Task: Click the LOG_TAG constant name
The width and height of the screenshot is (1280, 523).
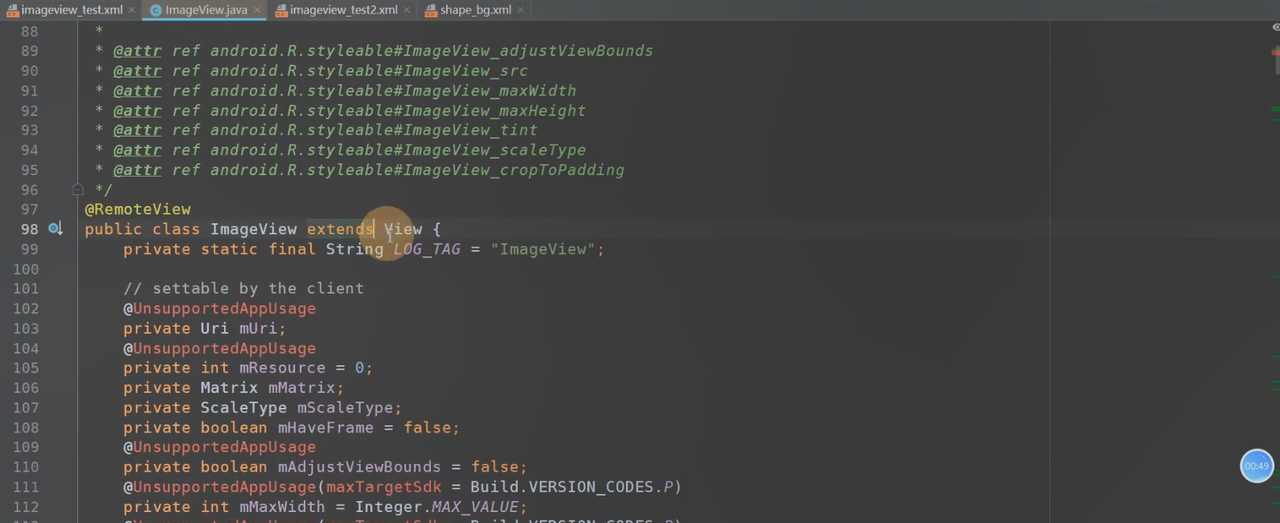Action: [427, 249]
